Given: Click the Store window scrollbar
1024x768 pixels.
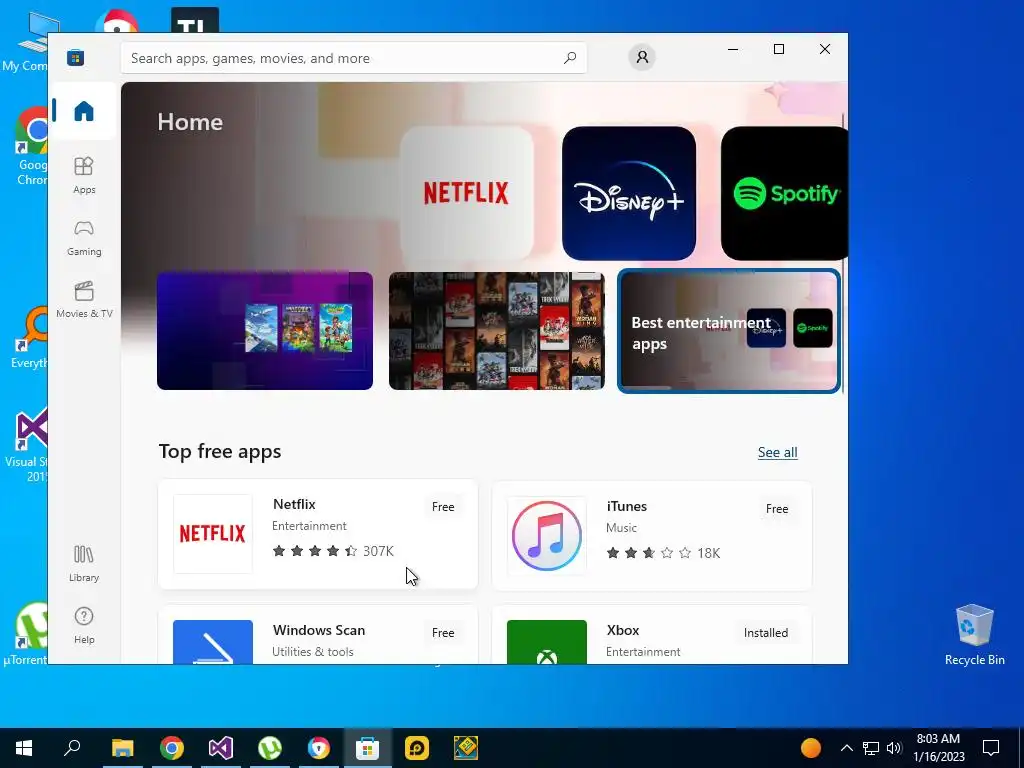Looking at the screenshot, I should coord(843,253).
